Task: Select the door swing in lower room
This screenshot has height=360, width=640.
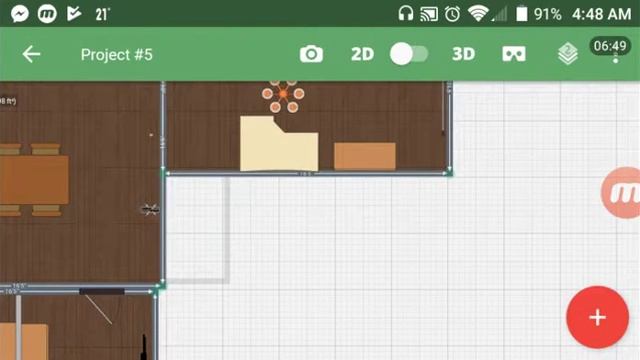Action: coord(98,309)
